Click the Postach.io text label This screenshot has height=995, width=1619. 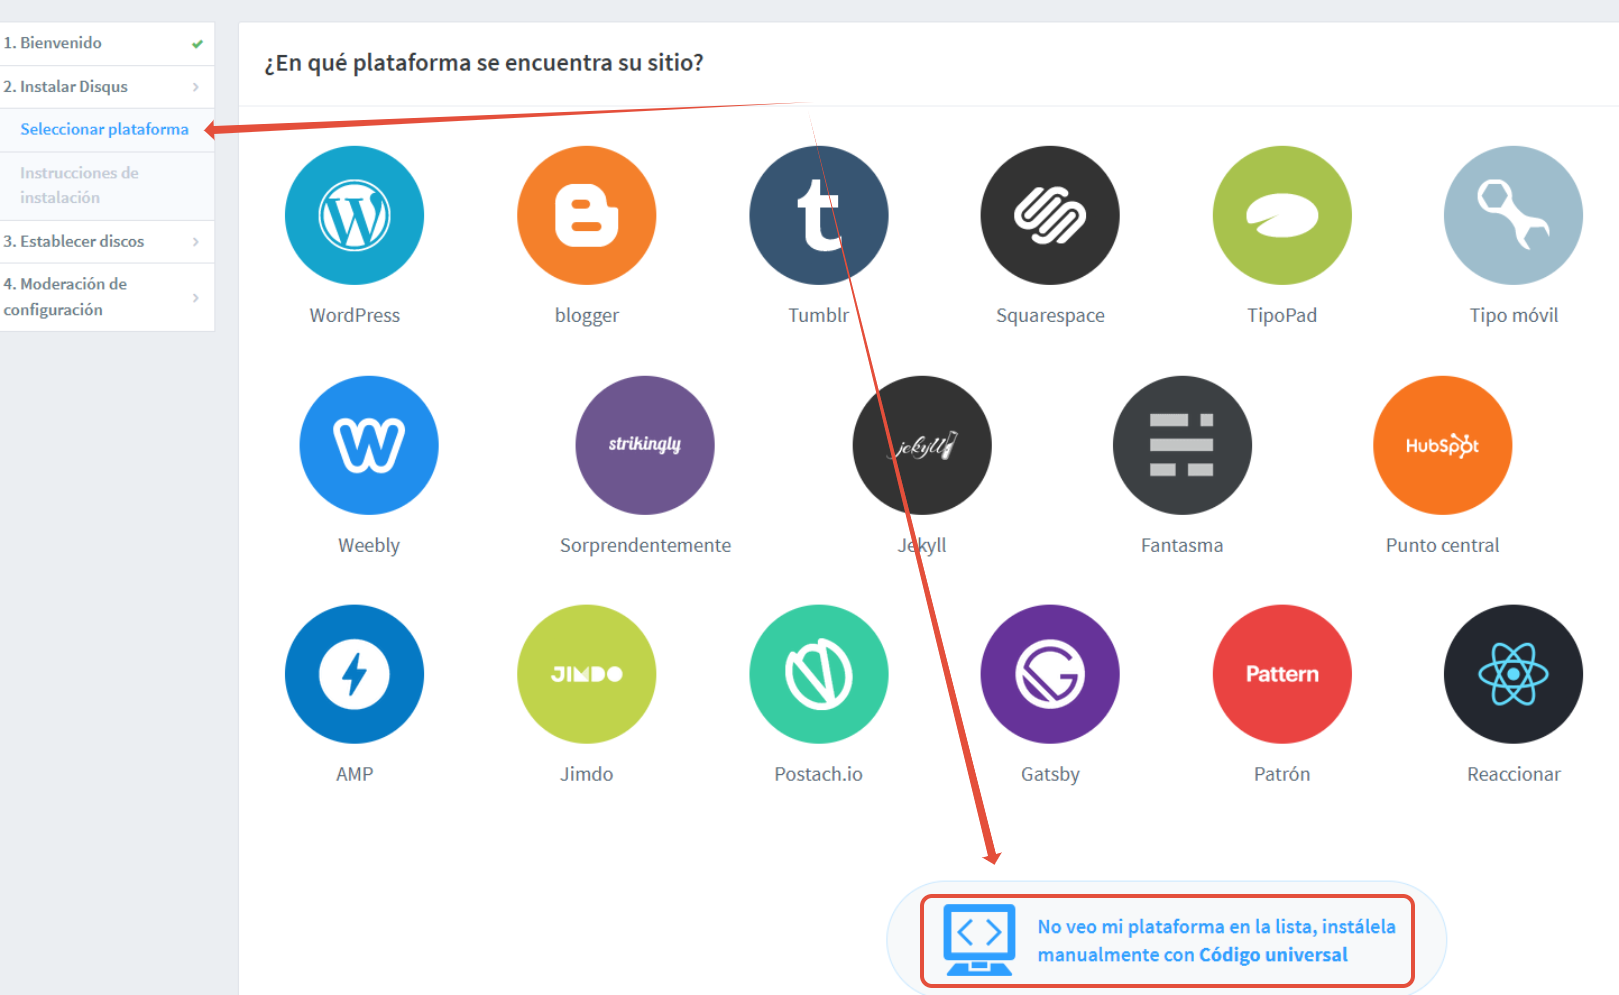[818, 774]
